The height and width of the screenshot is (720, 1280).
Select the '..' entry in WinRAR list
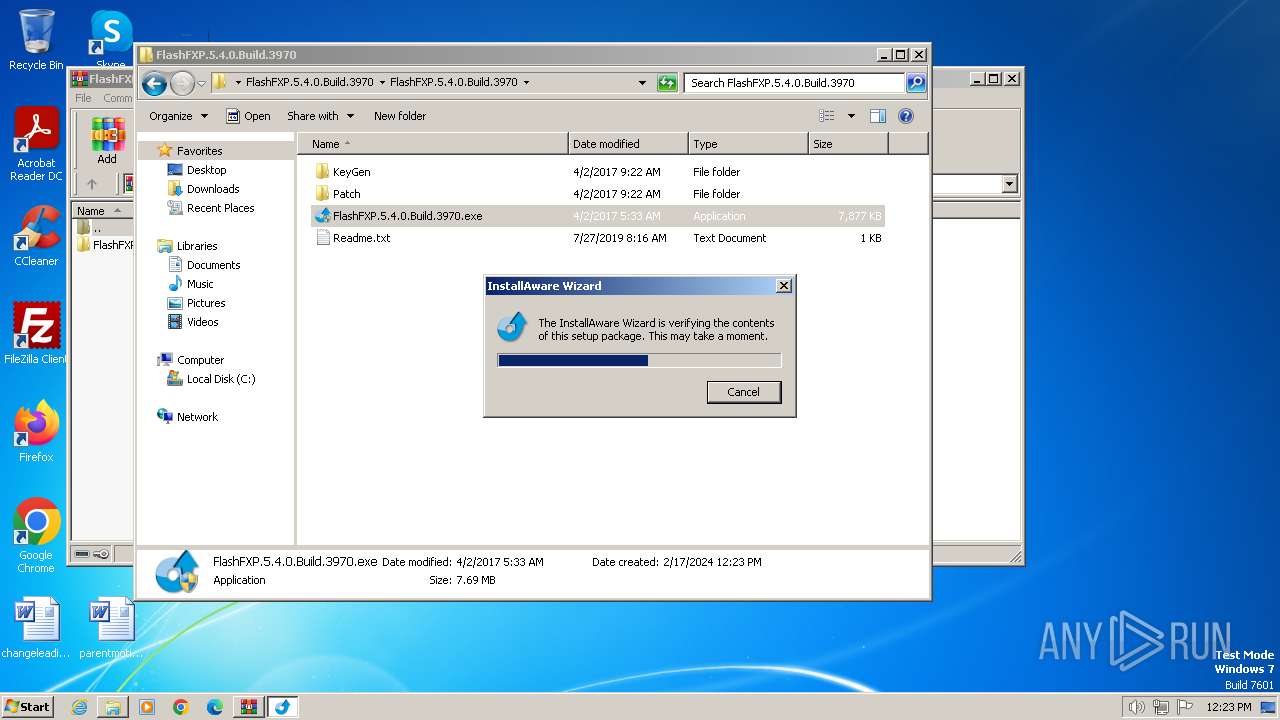pyautogui.click(x=96, y=228)
